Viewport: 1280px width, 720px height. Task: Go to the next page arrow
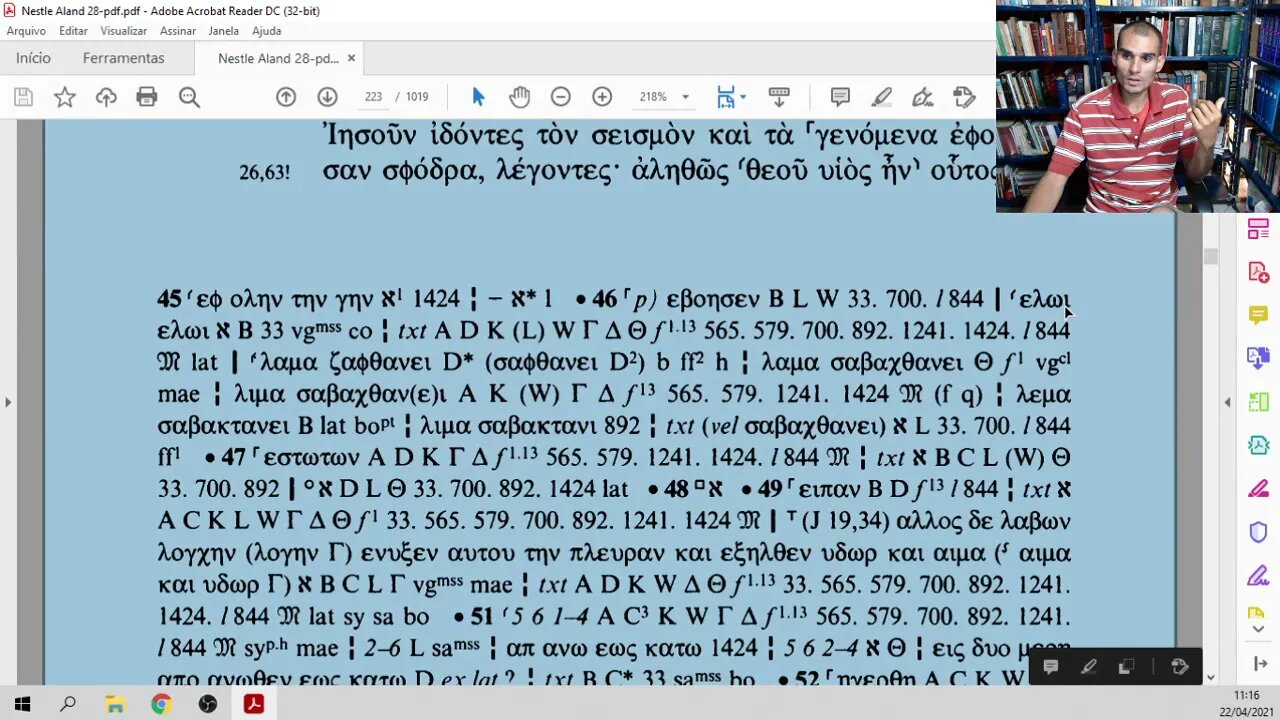pyautogui.click(x=327, y=97)
